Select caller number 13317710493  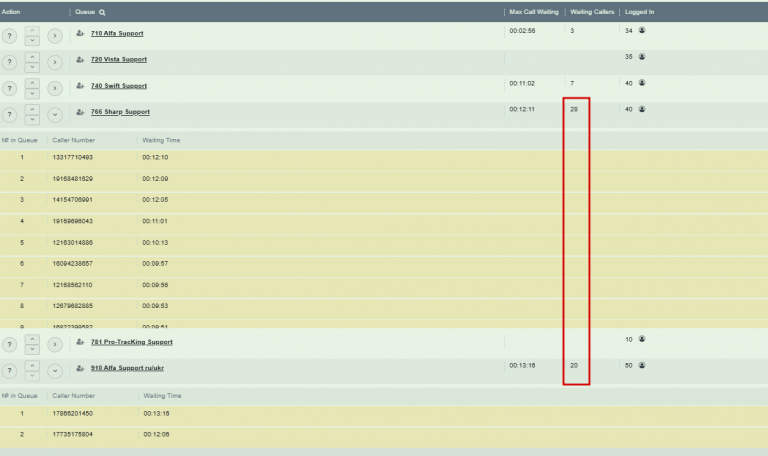[72, 157]
